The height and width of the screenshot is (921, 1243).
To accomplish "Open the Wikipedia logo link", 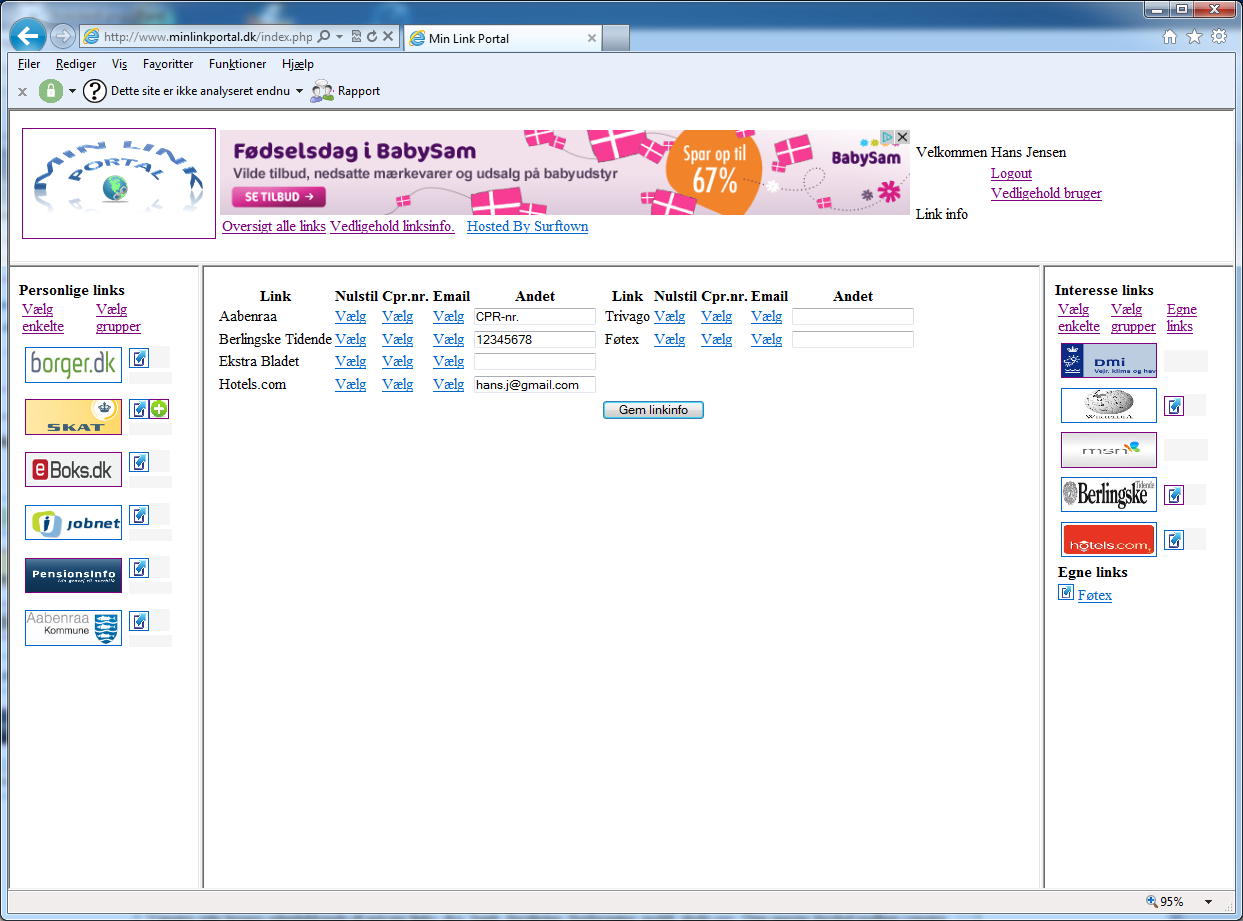I will tap(1108, 405).
